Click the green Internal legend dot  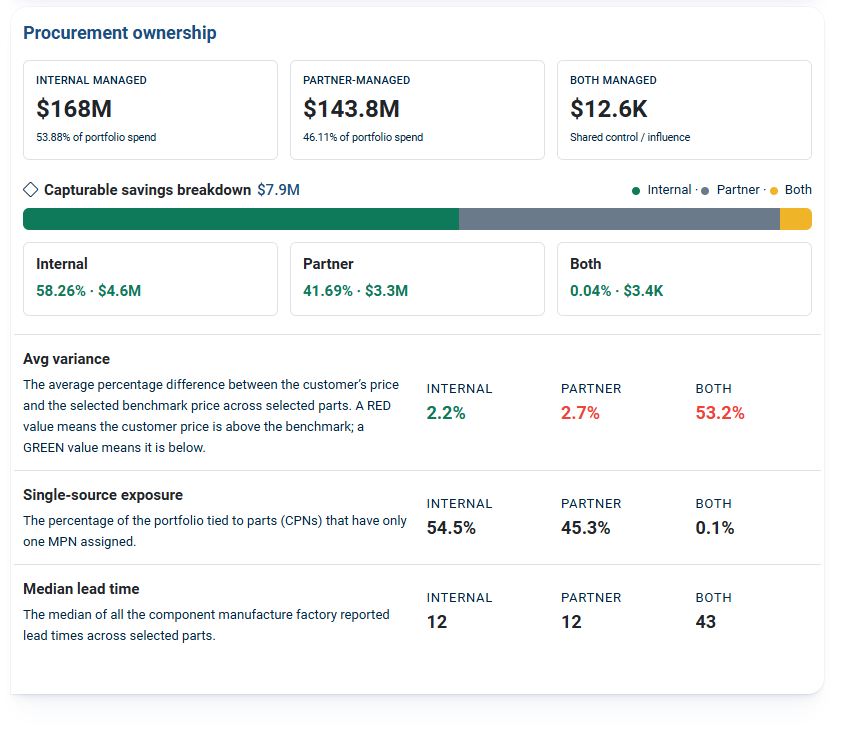636,191
